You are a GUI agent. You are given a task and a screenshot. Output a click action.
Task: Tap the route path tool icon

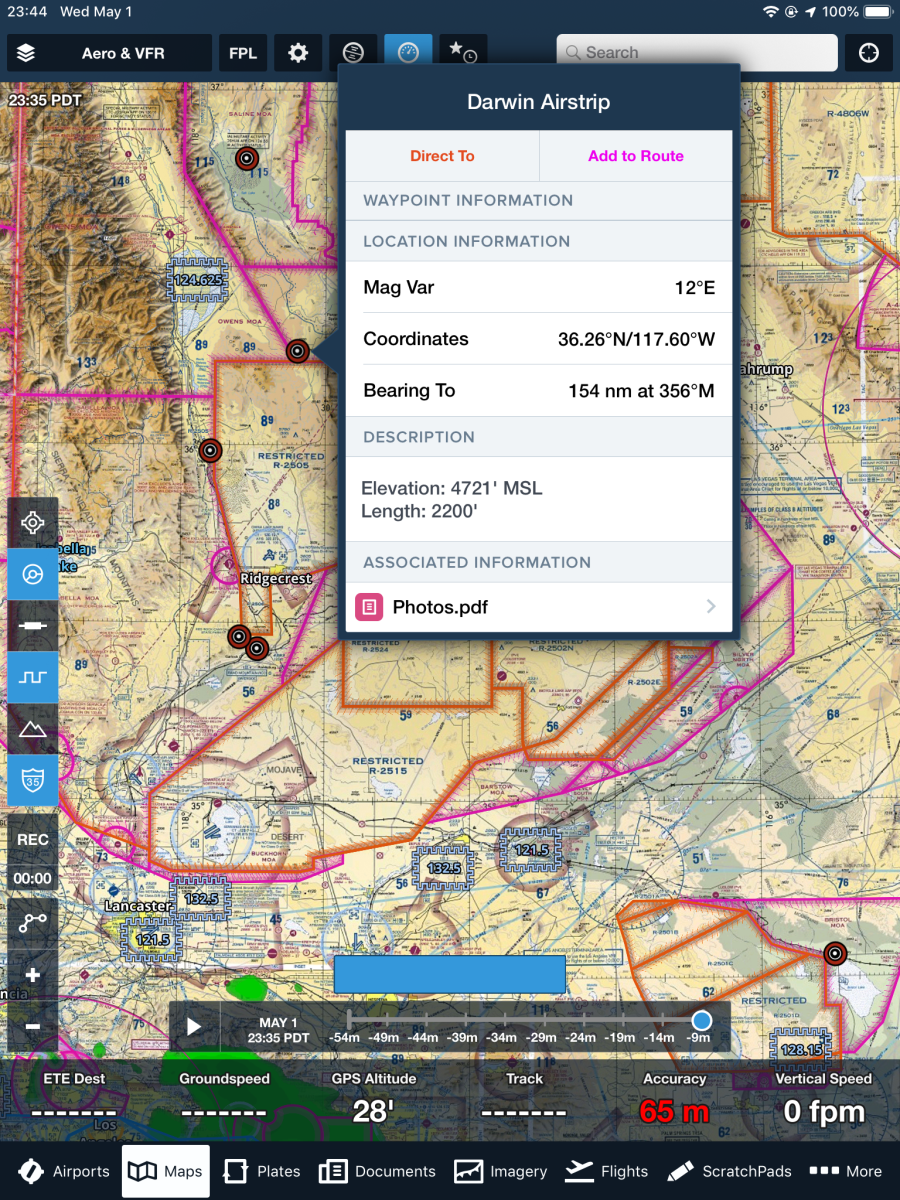[x=33, y=923]
